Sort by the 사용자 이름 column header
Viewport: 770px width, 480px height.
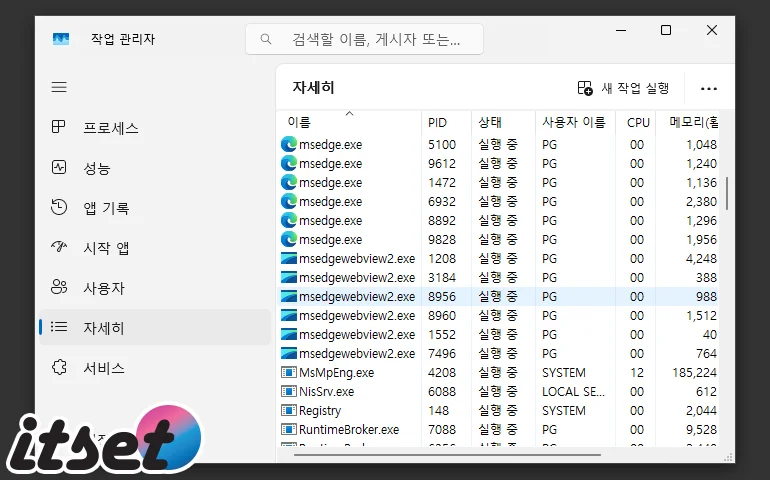pyautogui.click(x=575, y=122)
